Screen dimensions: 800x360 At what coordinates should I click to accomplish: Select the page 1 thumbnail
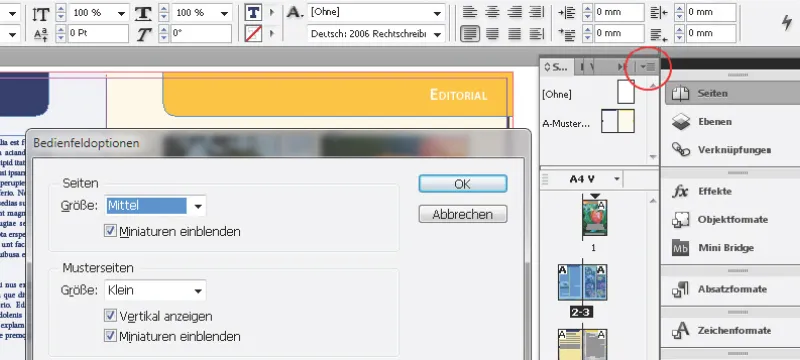tap(594, 217)
